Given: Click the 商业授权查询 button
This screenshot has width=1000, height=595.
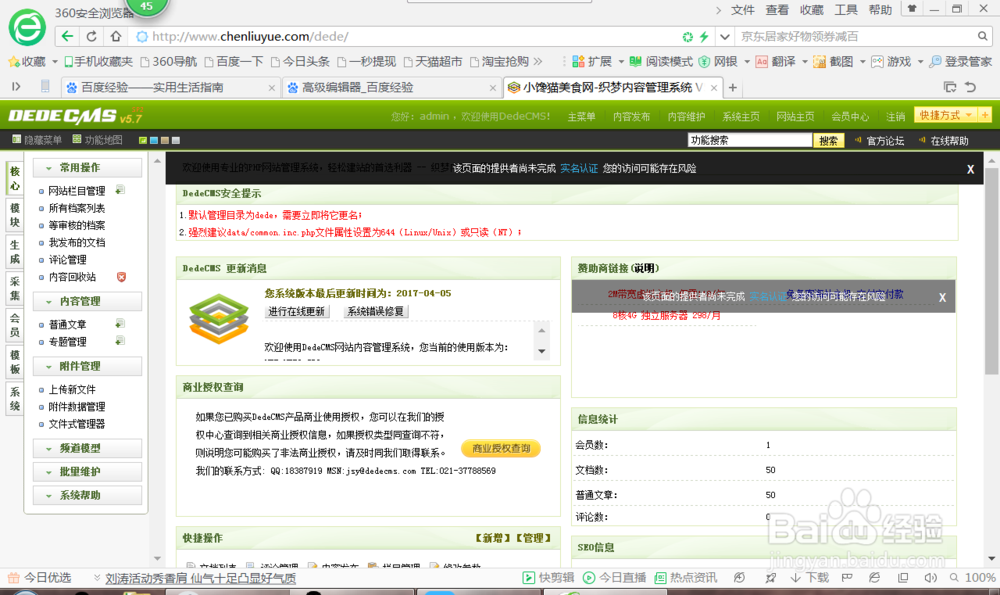Looking at the screenshot, I should tap(501, 448).
